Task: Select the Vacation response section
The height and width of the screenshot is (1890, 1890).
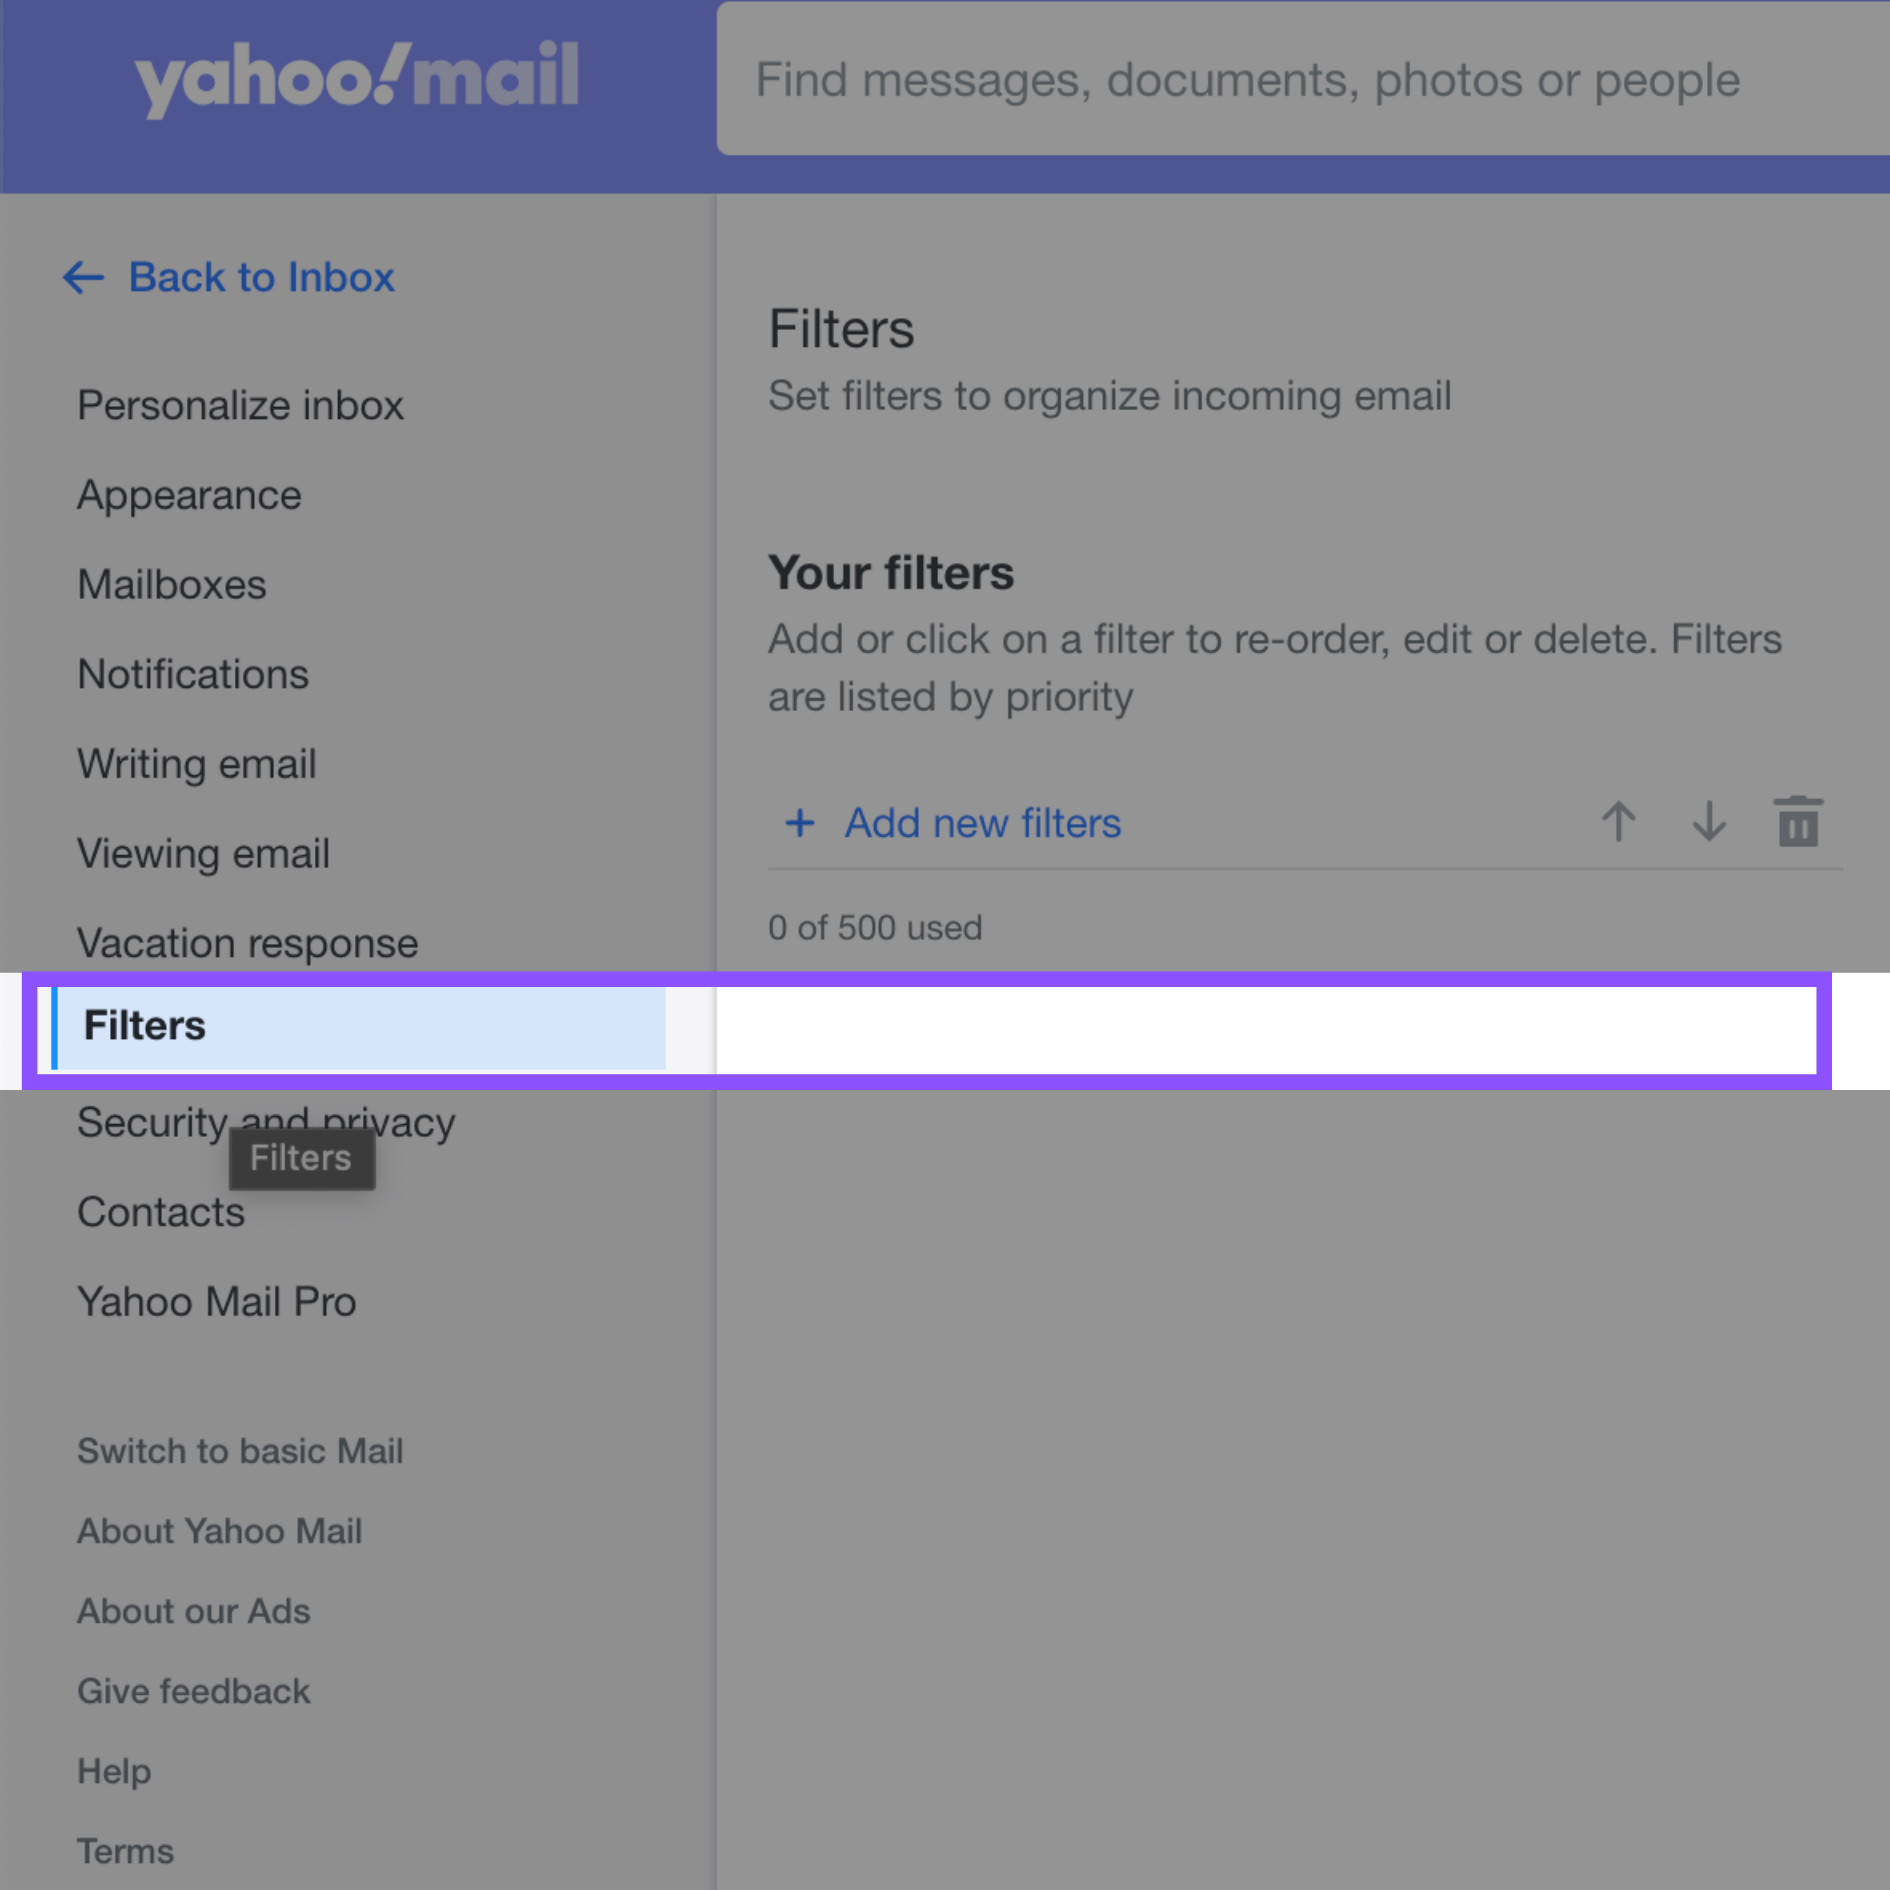Action: tap(248, 944)
